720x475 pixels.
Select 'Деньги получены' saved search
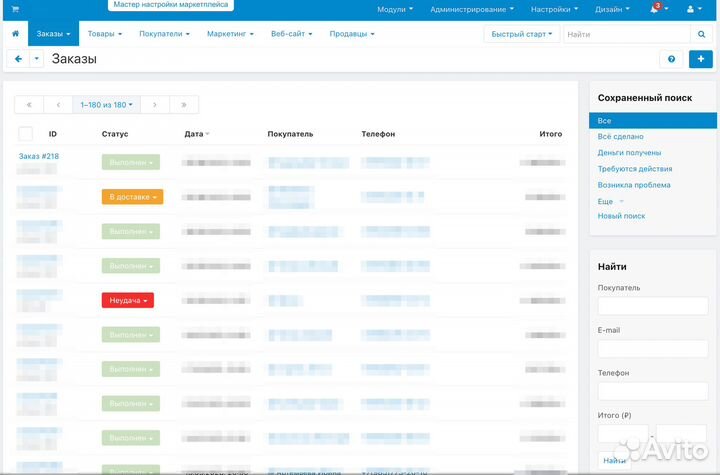coord(628,153)
